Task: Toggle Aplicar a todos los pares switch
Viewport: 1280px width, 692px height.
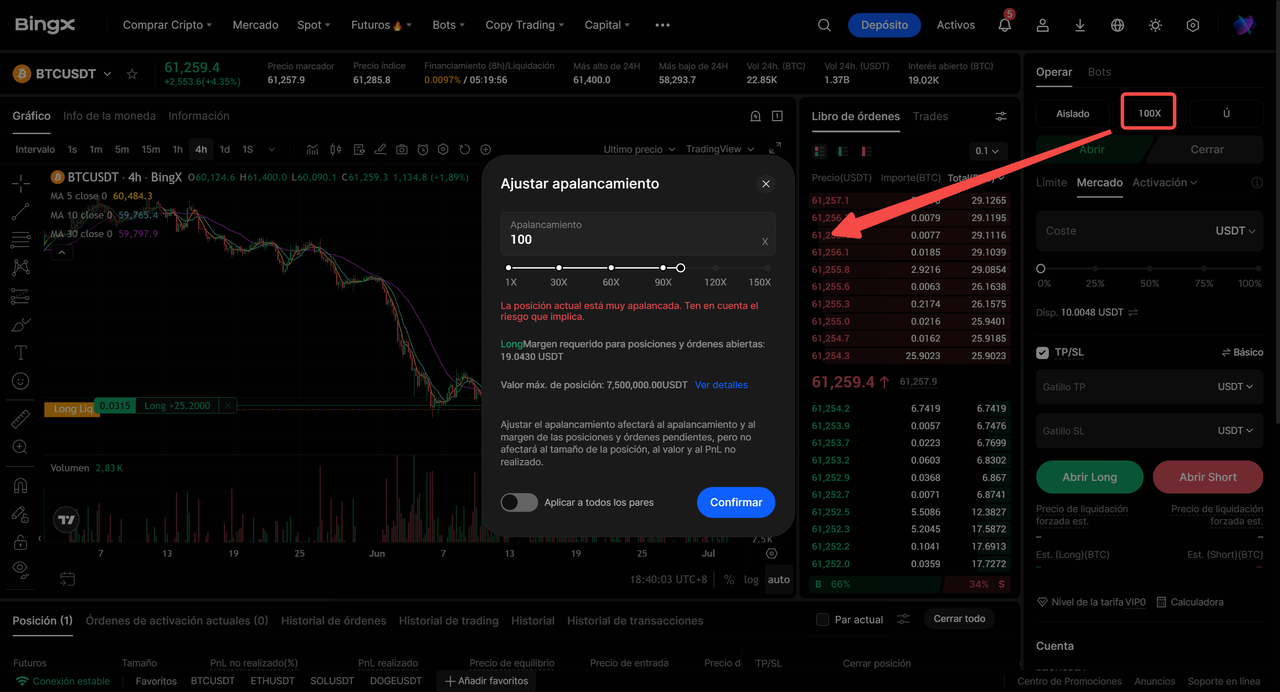Action: 519,502
